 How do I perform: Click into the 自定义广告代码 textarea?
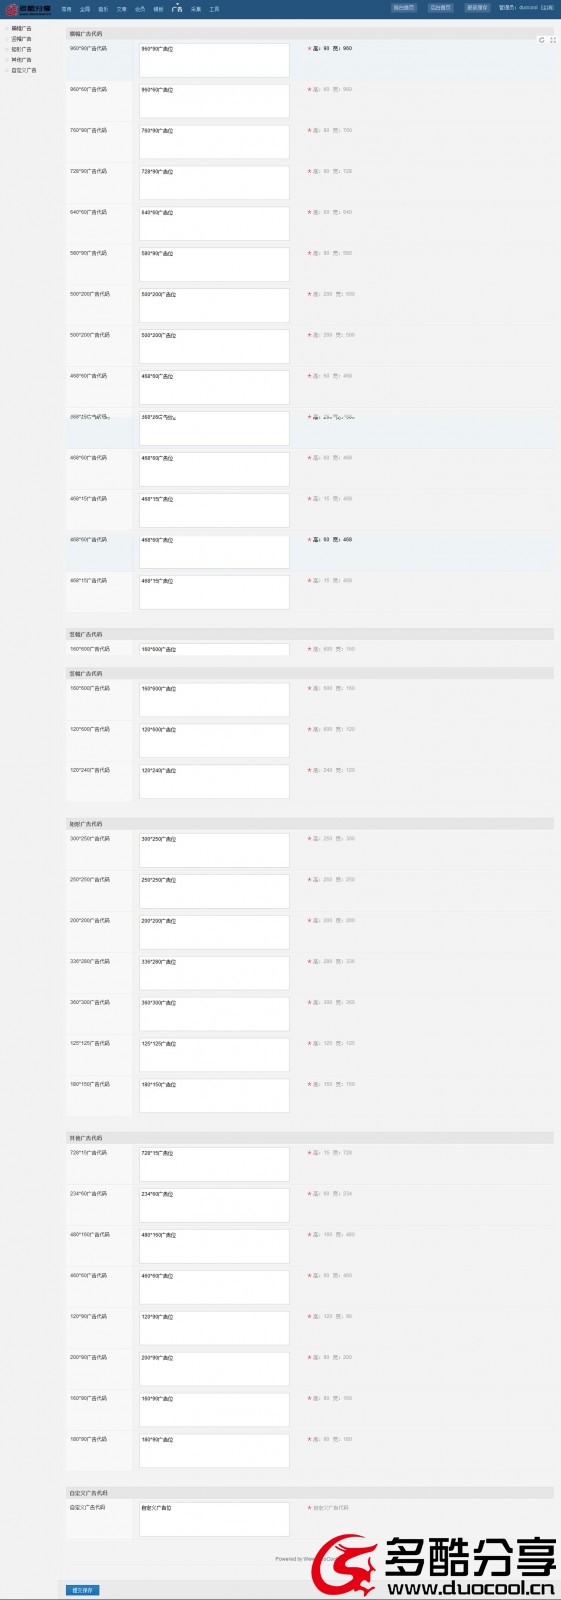tap(214, 1519)
